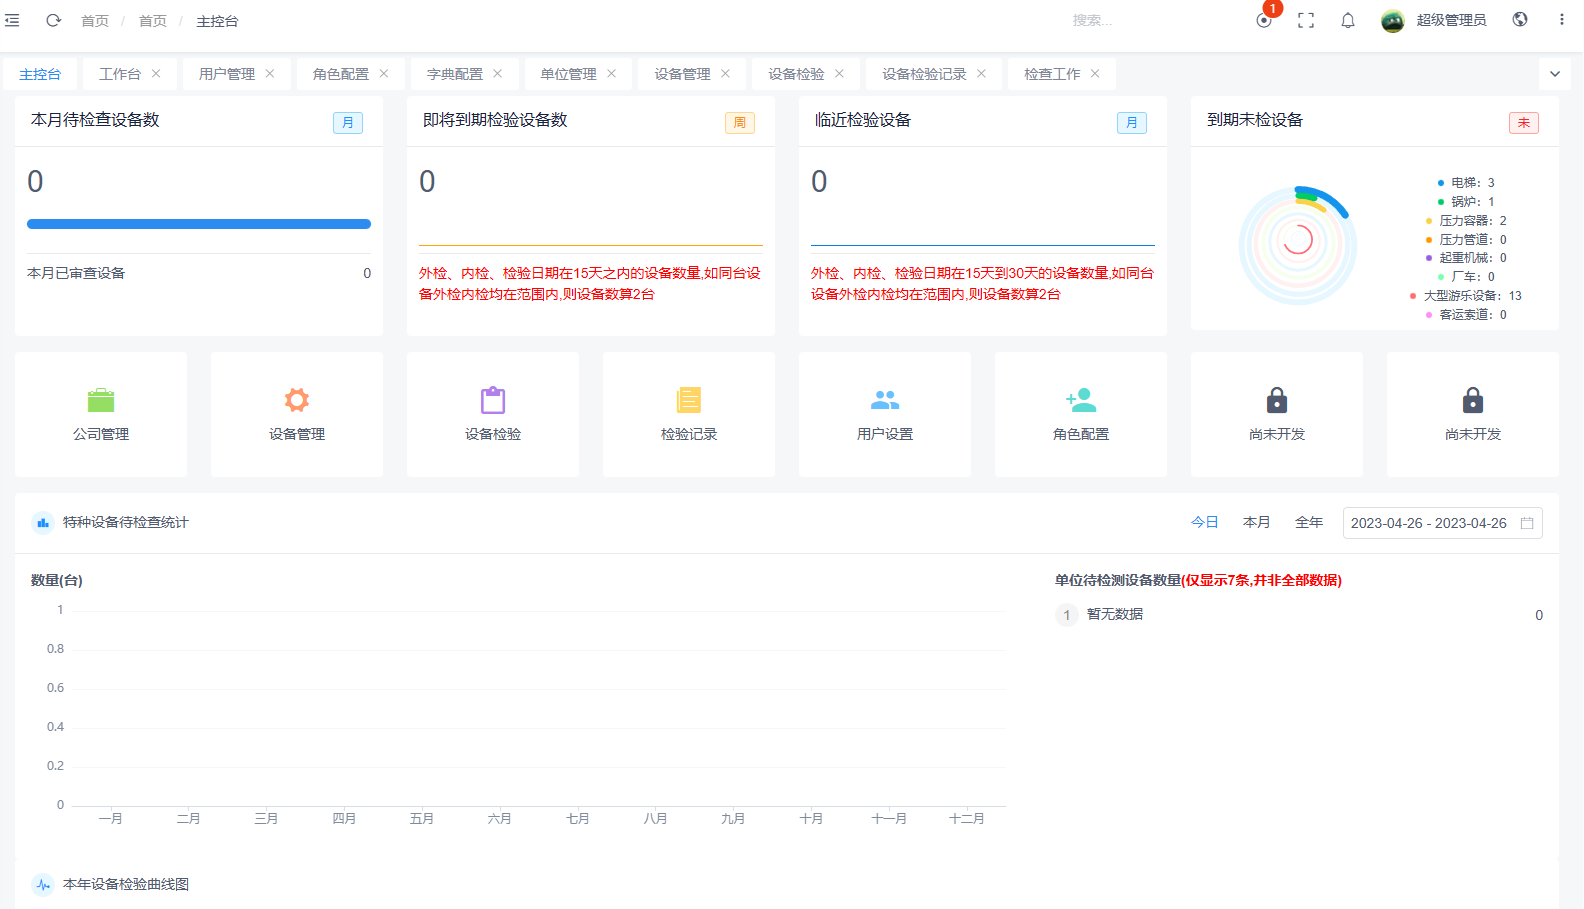Viewport: 1584px width, 909px height.
Task: Click the 暂无数据 ranking row
Action: pos(1299,615)
